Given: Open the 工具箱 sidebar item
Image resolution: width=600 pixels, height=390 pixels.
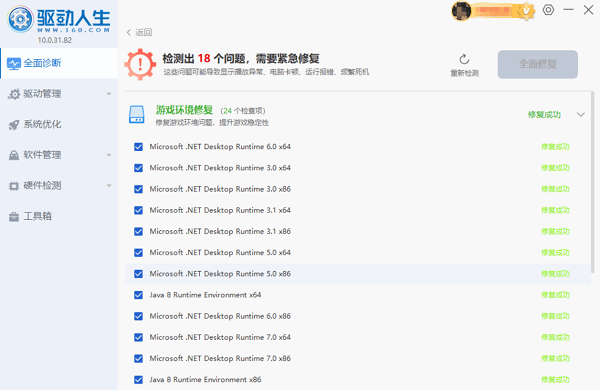Looking at the screenshot, I should click(59, 216).
